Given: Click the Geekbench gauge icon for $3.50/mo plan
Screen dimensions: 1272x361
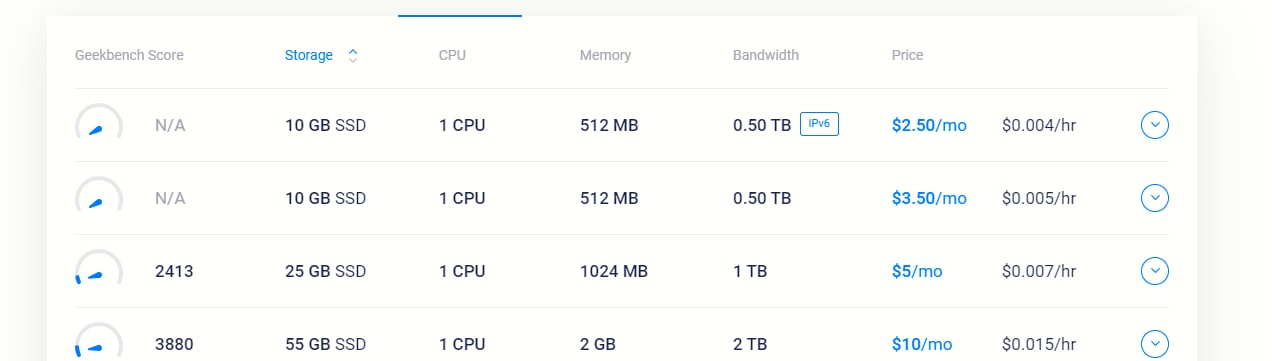Looking at the screenshot, I should (99, 195).
